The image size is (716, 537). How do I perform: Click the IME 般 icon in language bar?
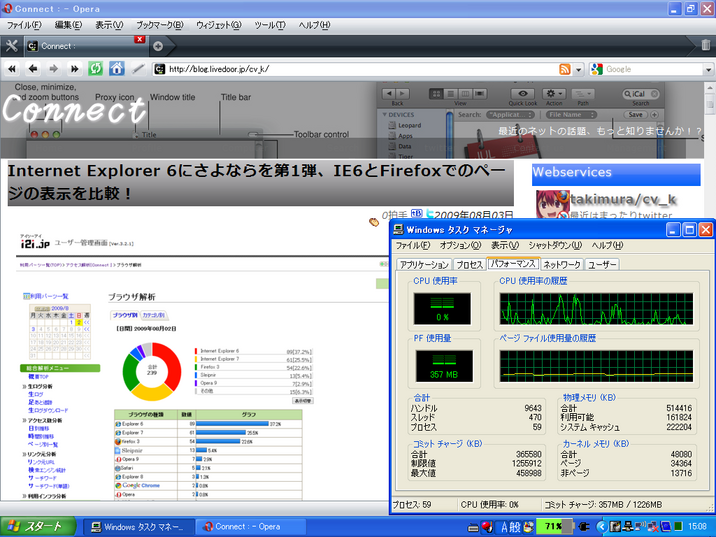[516, 527]
